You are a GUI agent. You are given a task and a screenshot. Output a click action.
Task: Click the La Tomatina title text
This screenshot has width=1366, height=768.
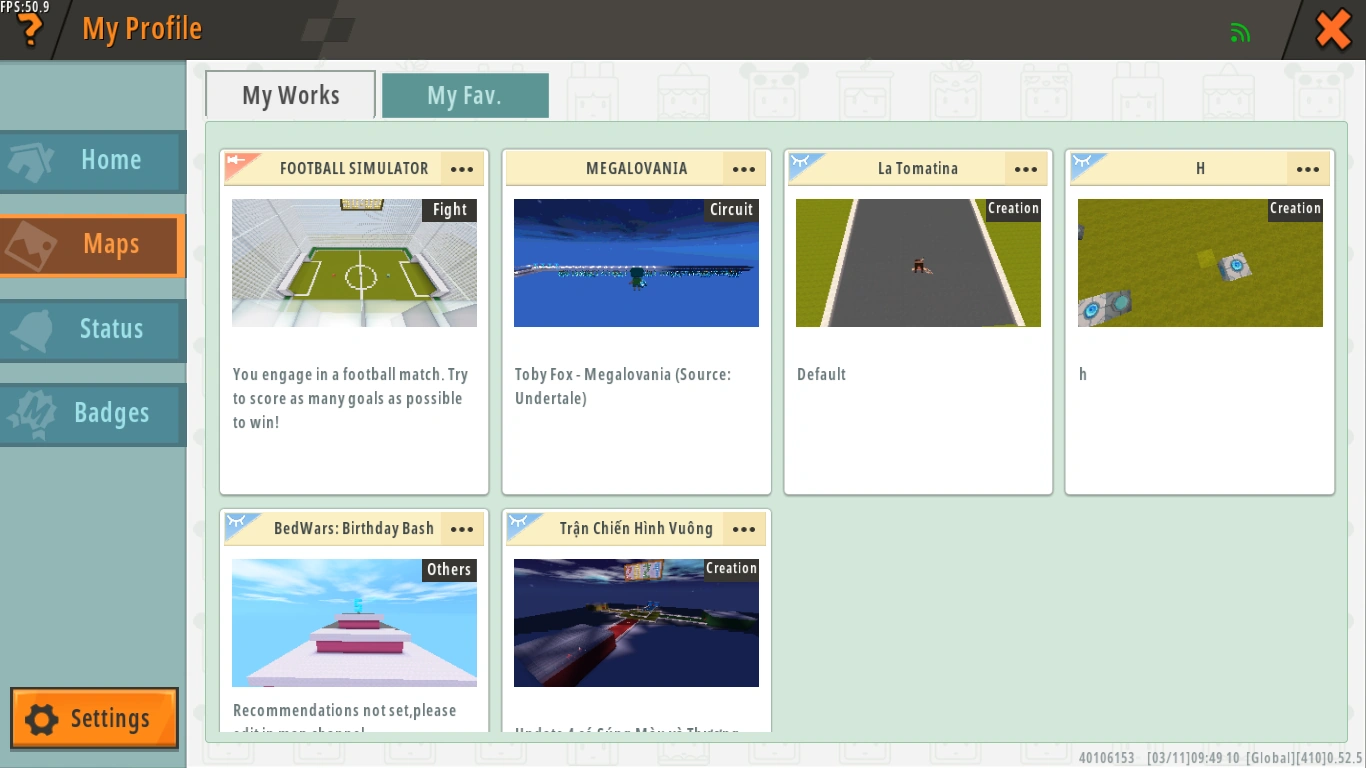coord(918,169)
